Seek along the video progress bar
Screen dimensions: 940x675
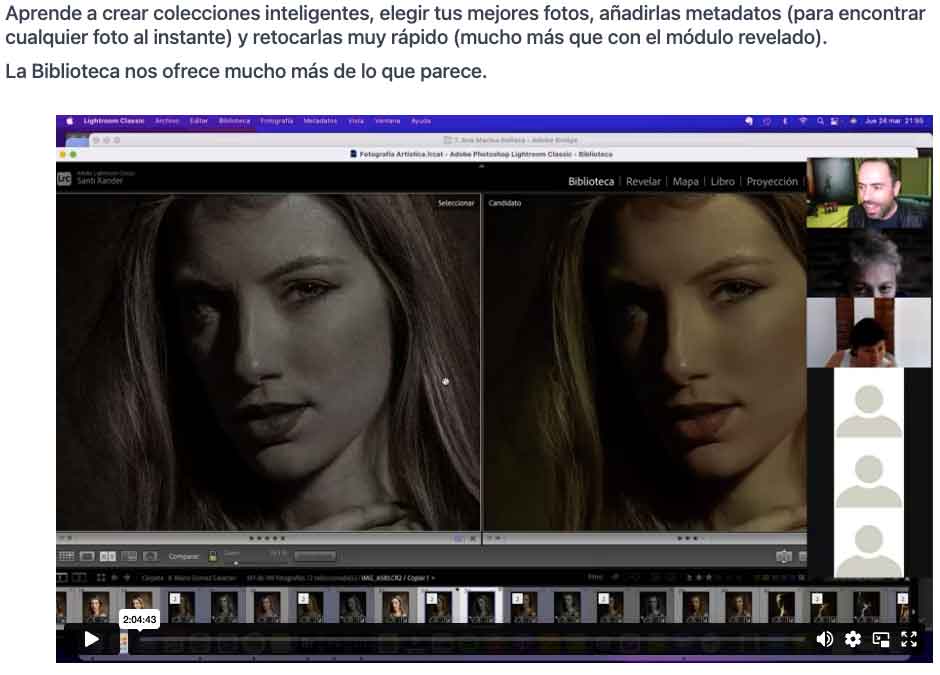click(471, 640)
